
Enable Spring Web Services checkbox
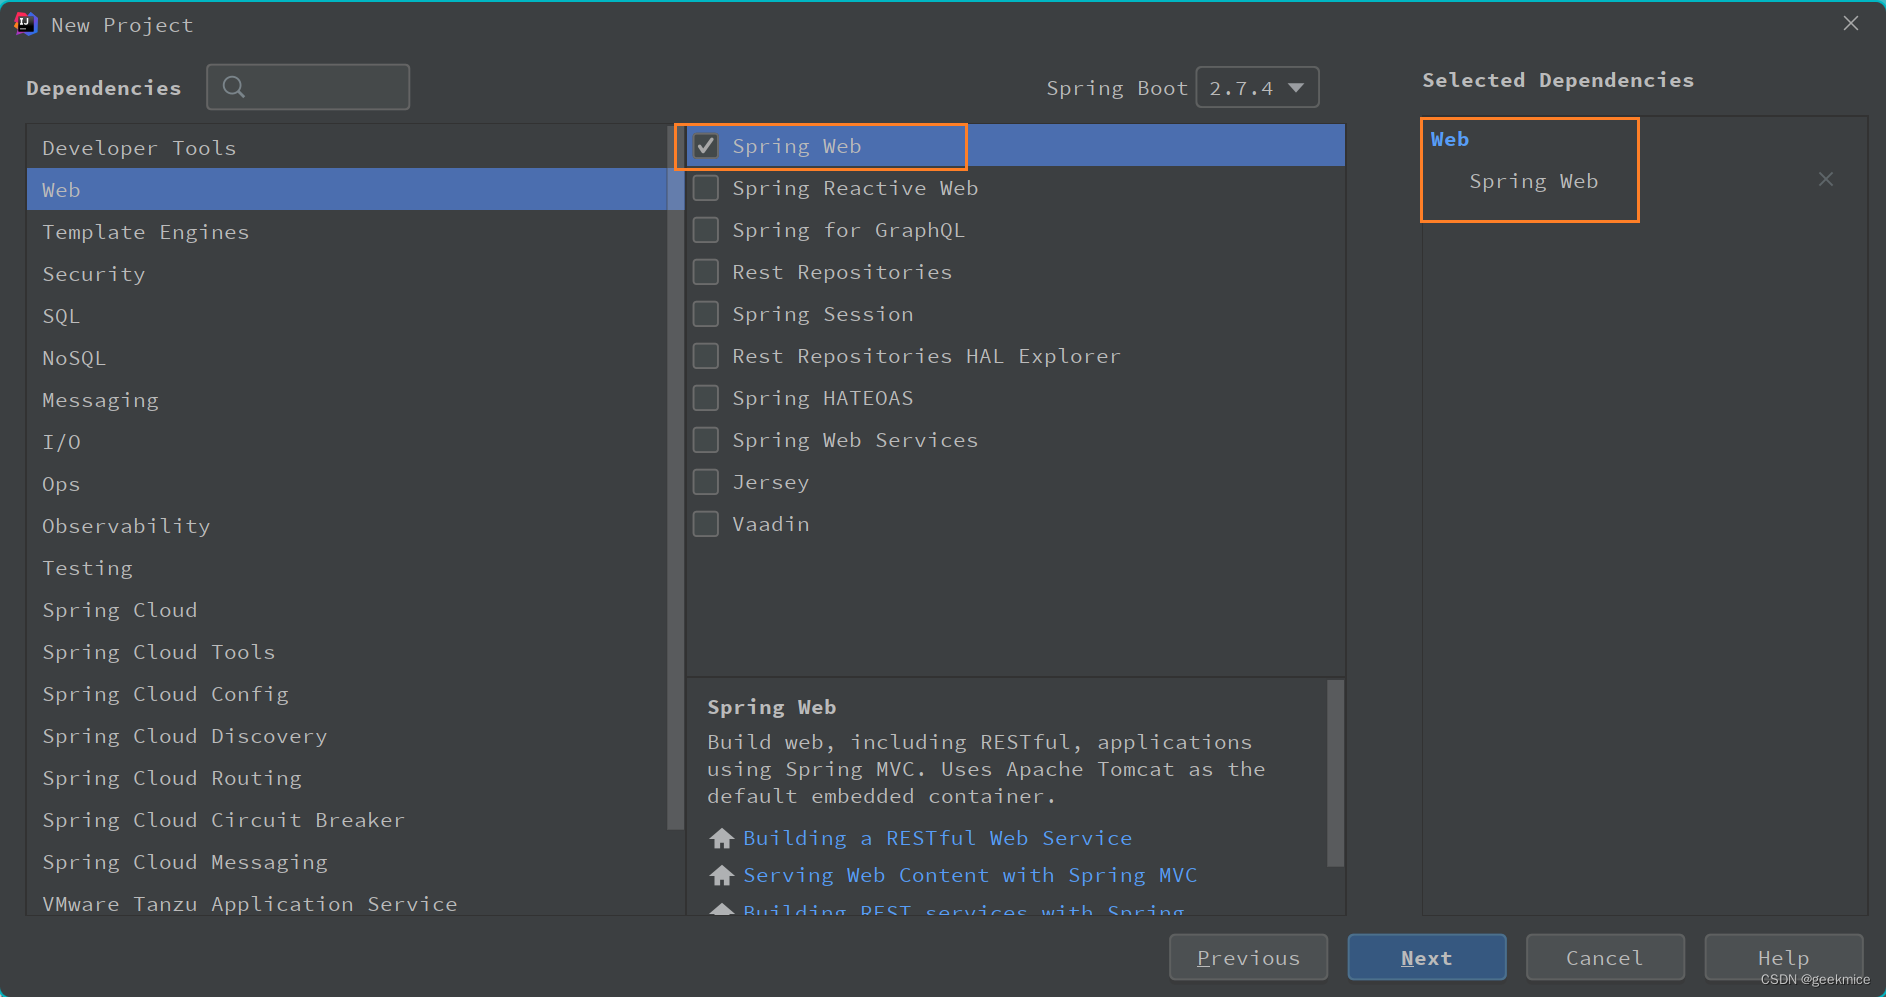(706, 440)
